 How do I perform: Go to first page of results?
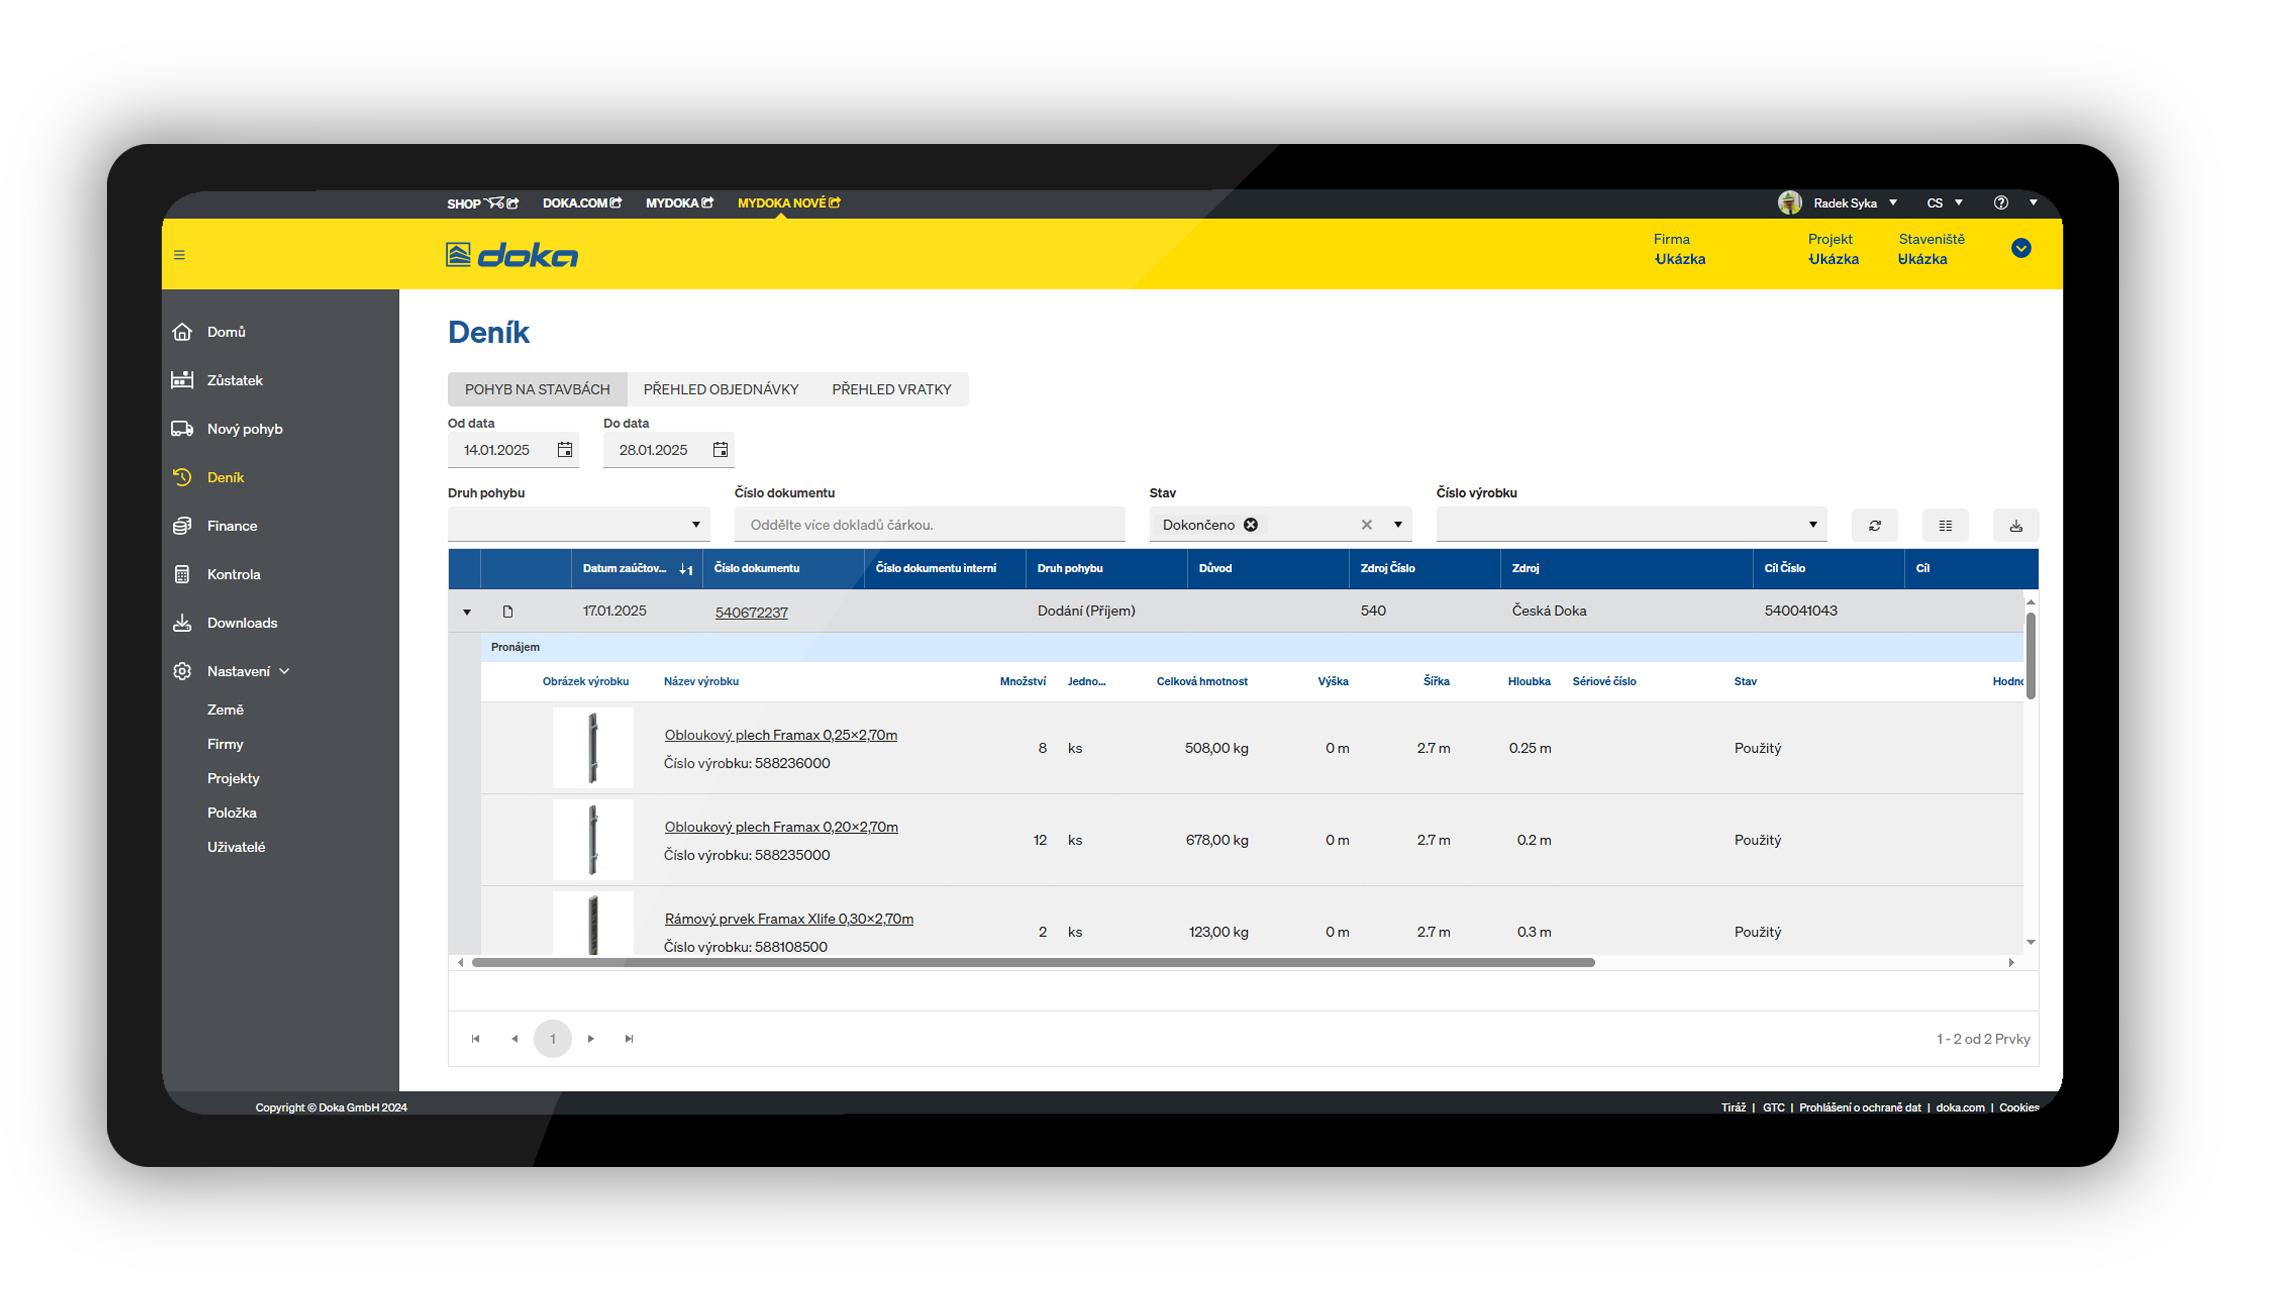tap(476, 1039)
